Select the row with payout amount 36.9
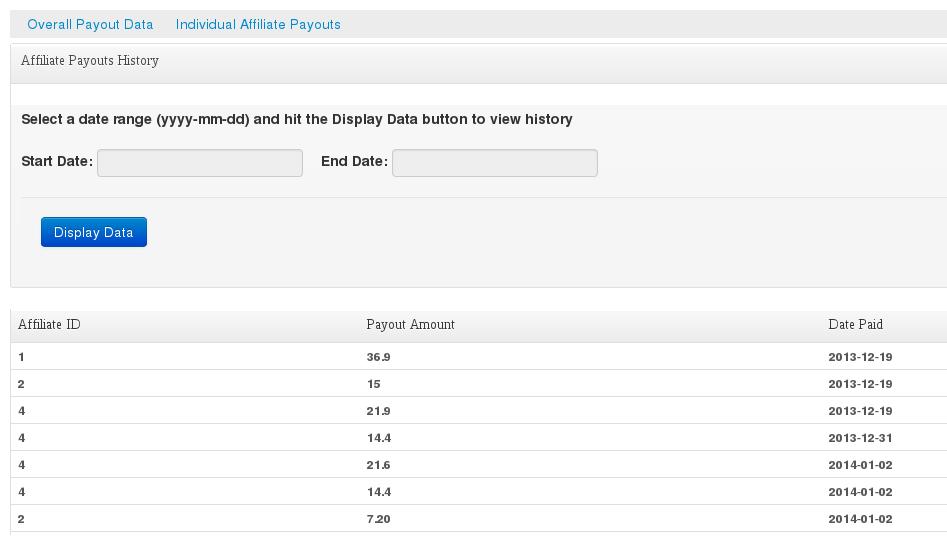Screen dimensions: 947x536 click(x=479, y=357)
